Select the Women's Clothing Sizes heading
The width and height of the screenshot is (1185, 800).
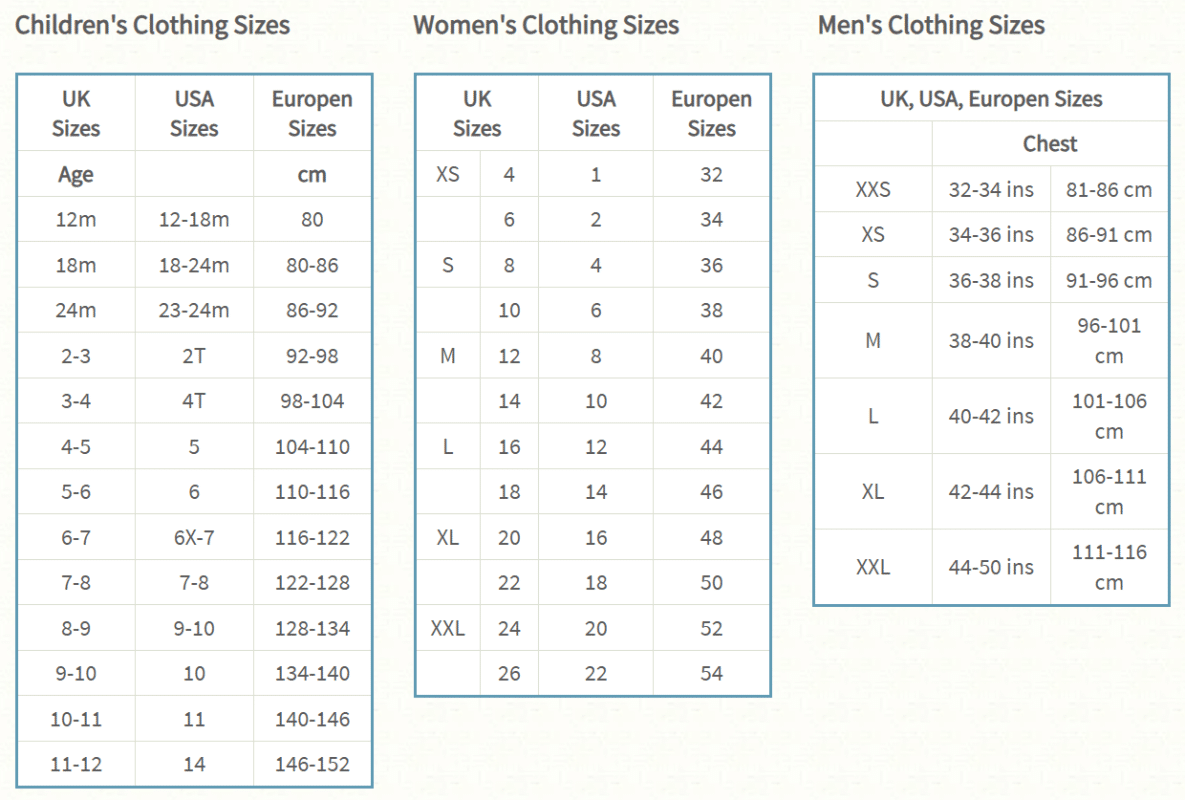(546, 26)
